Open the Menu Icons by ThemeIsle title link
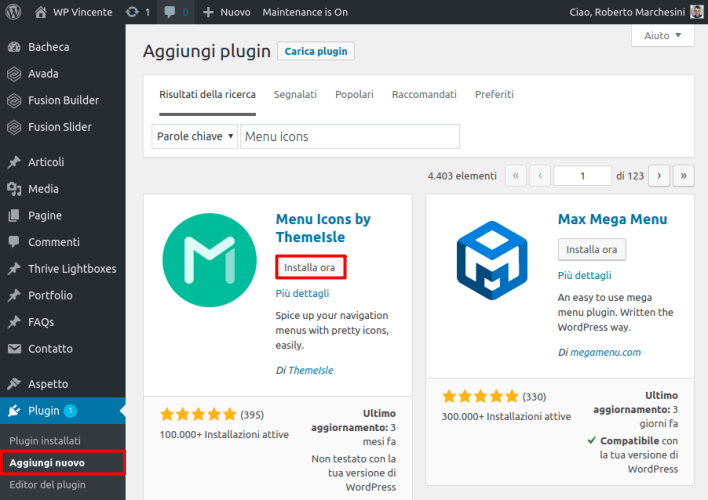This screenshot has width=708, height=500. (x=323, y=228)
